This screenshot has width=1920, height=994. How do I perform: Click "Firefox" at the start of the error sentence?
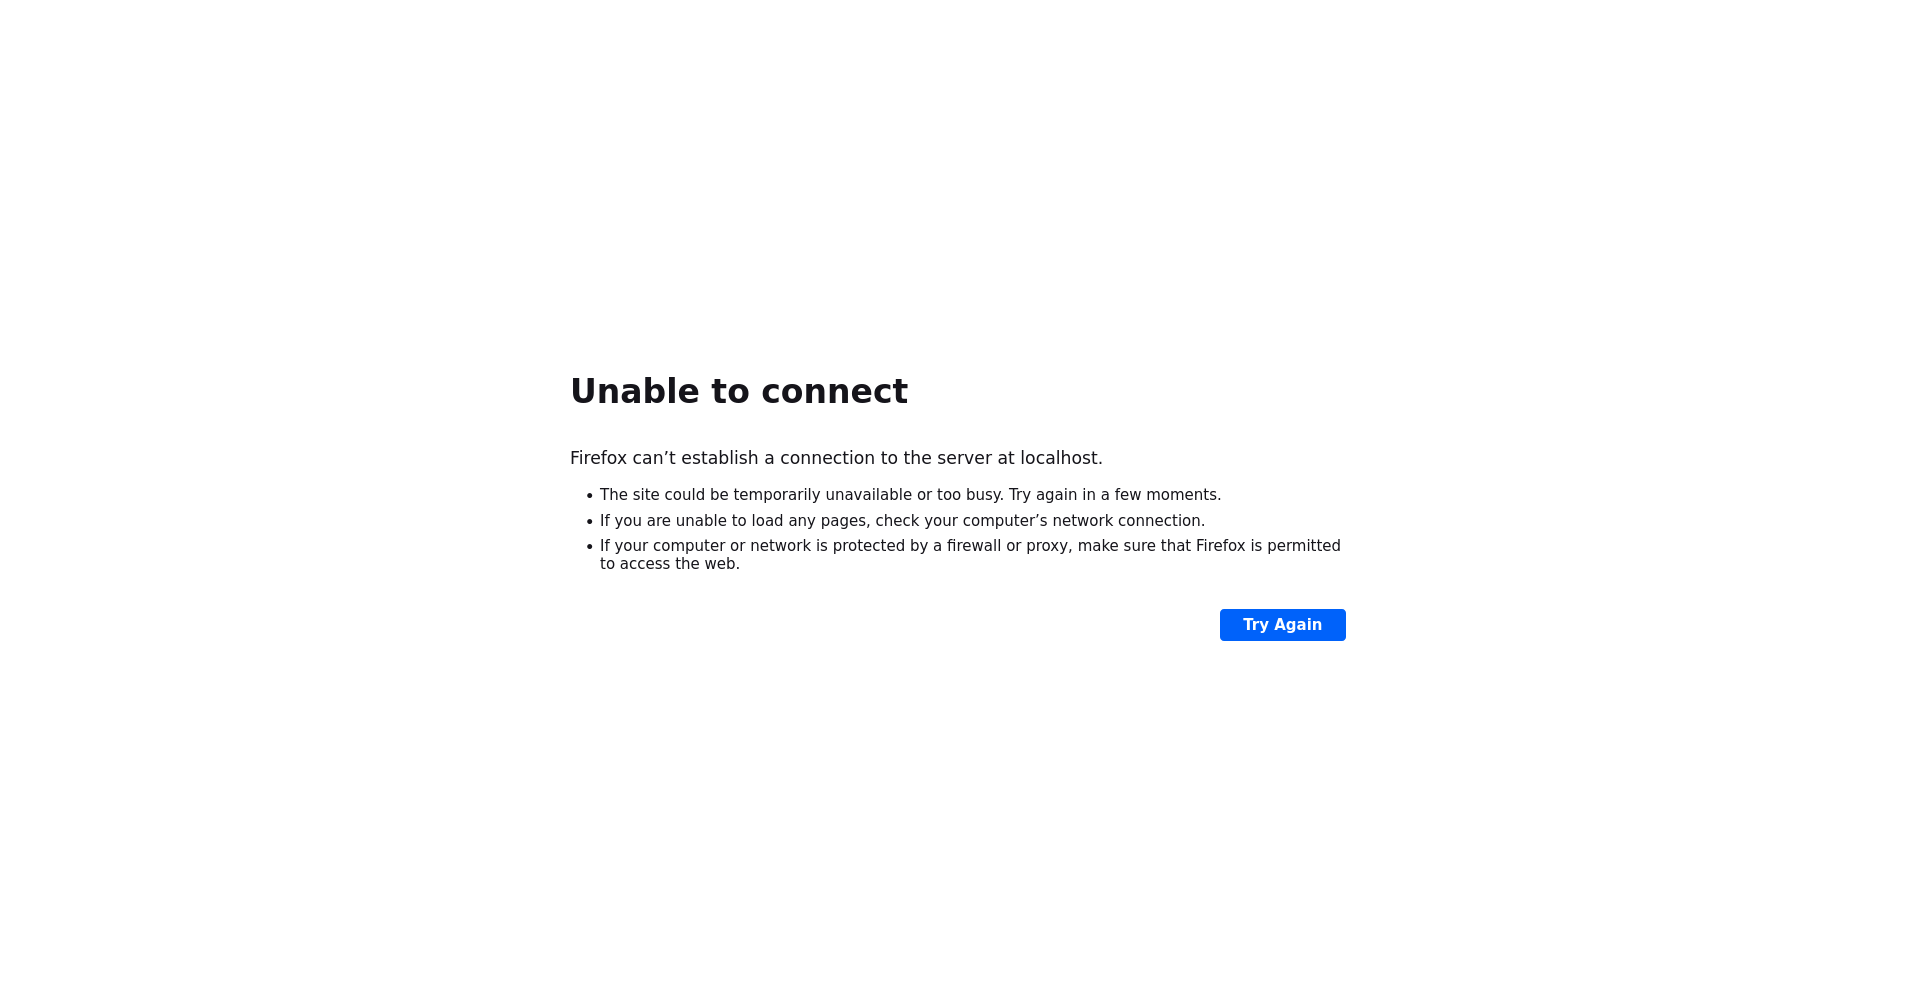(x=598, y=458)
